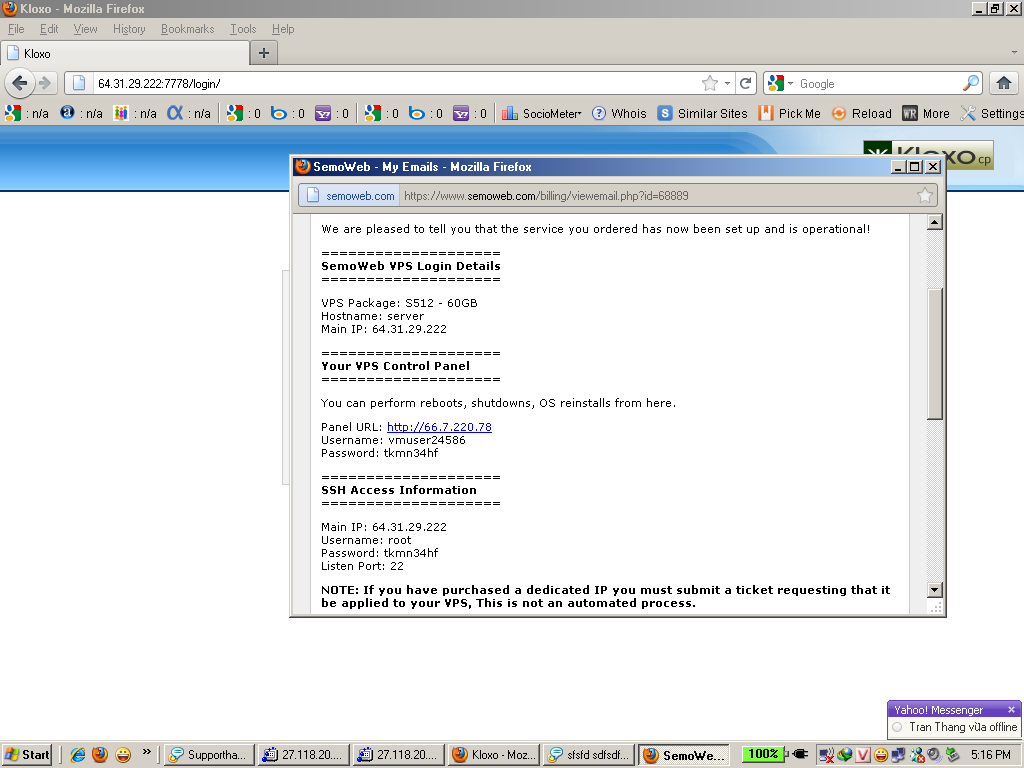Click the 100% battery indicator in the taskbar

(x=763, y=754)
